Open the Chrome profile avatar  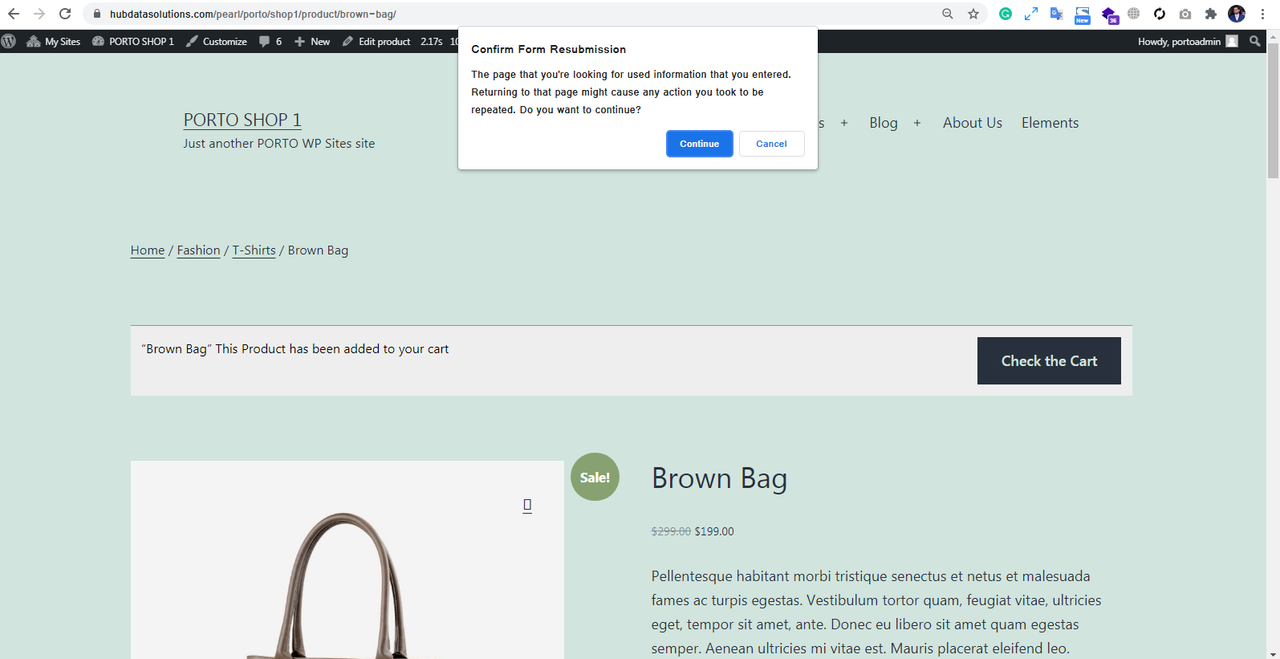pyautogui.click(x=1237, y=14)
